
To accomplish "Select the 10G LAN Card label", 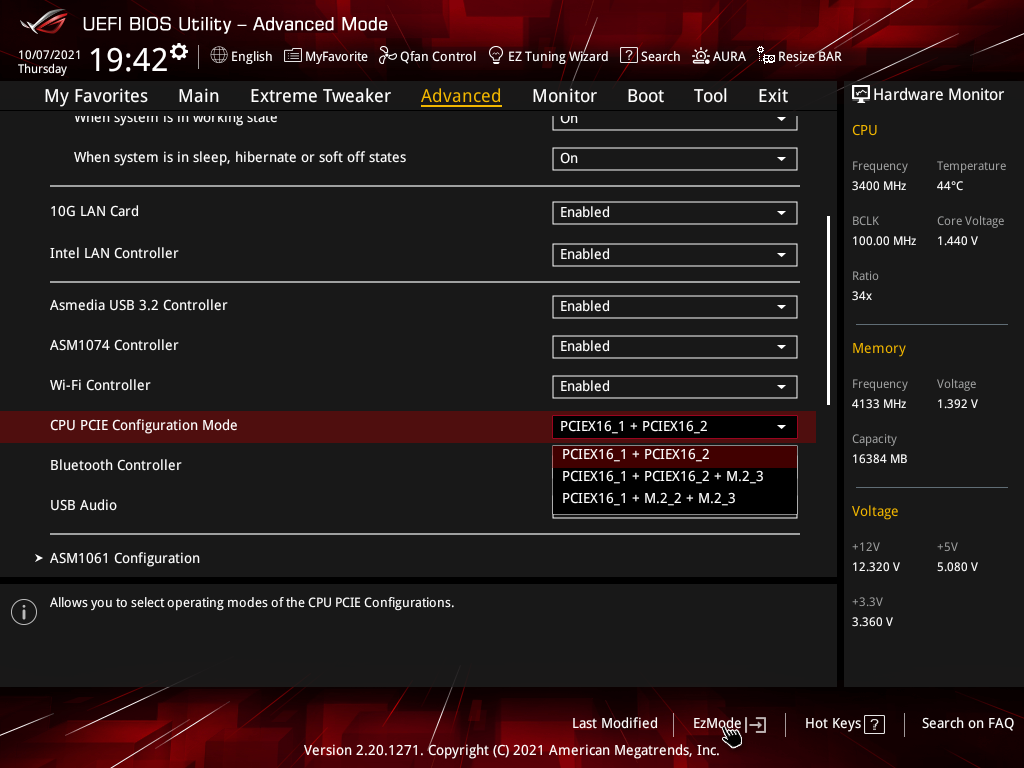I will [94, 212].
